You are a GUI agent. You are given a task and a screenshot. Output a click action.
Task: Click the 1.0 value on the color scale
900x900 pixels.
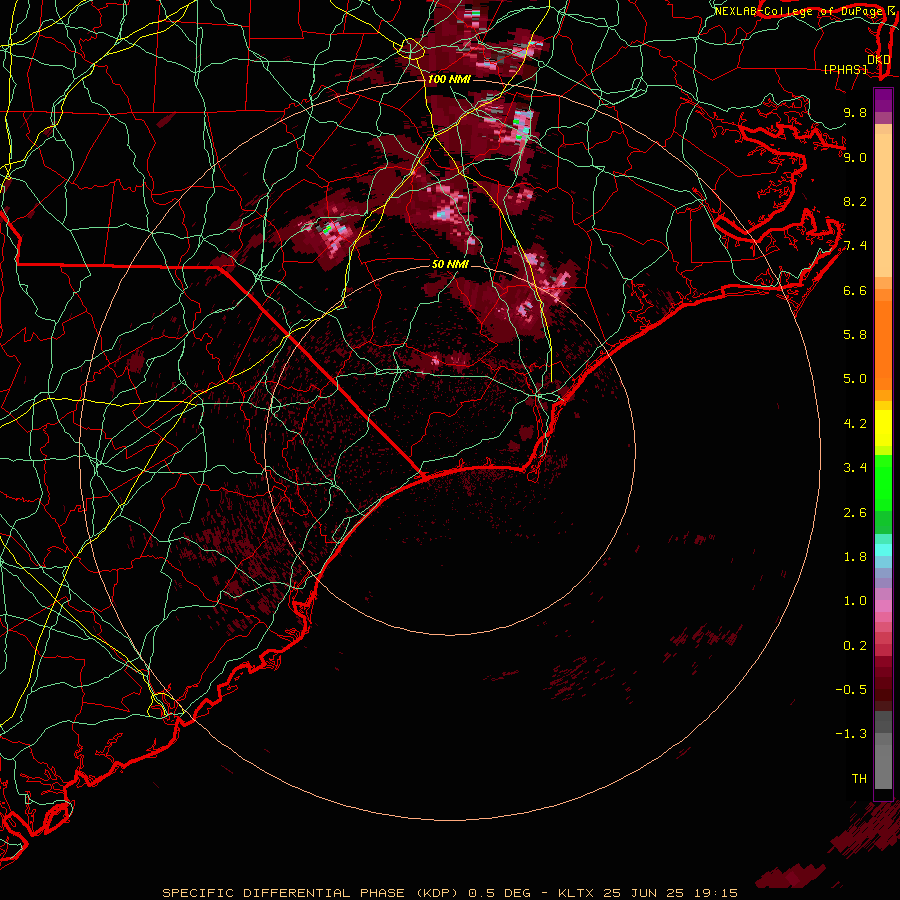[x=855, y=601]
